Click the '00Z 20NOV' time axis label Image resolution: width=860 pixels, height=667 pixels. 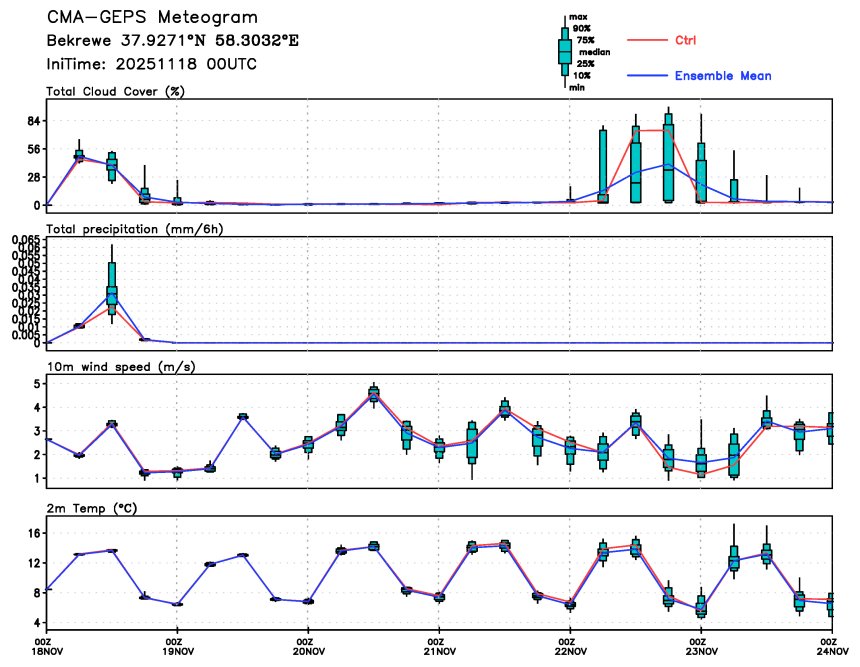click(x=309, y=647)
